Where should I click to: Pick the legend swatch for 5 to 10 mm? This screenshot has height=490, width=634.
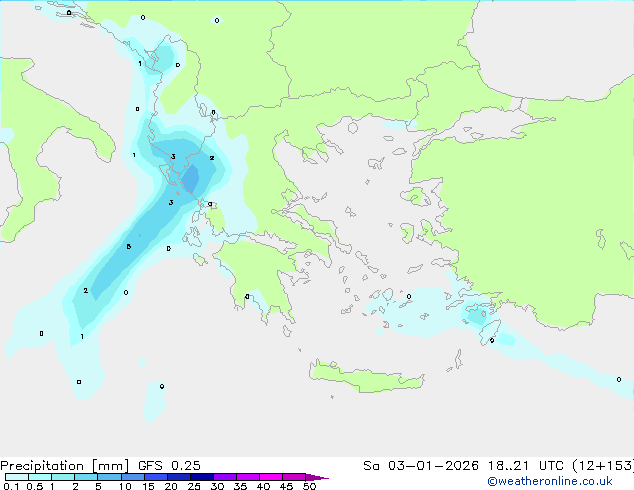(109, 477)
